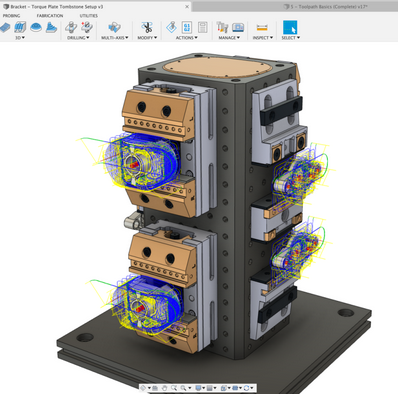Image resolution: width=398 pixels, height=398 pixels.
Task: Click the Setup Sheet icon in Actions
Action: (x=202, y=27)
